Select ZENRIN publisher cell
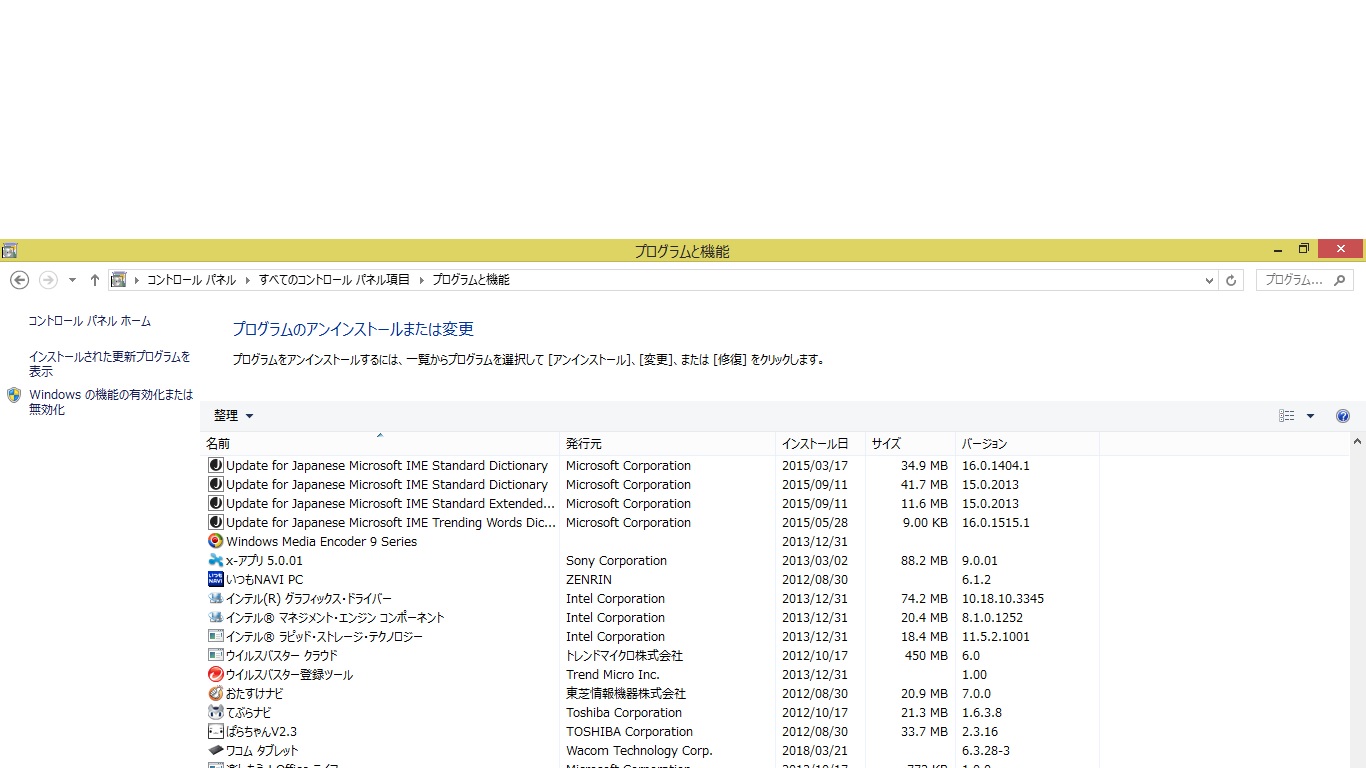The height and width of the screenshot is (768, 1366). click(x=589, y=580)
